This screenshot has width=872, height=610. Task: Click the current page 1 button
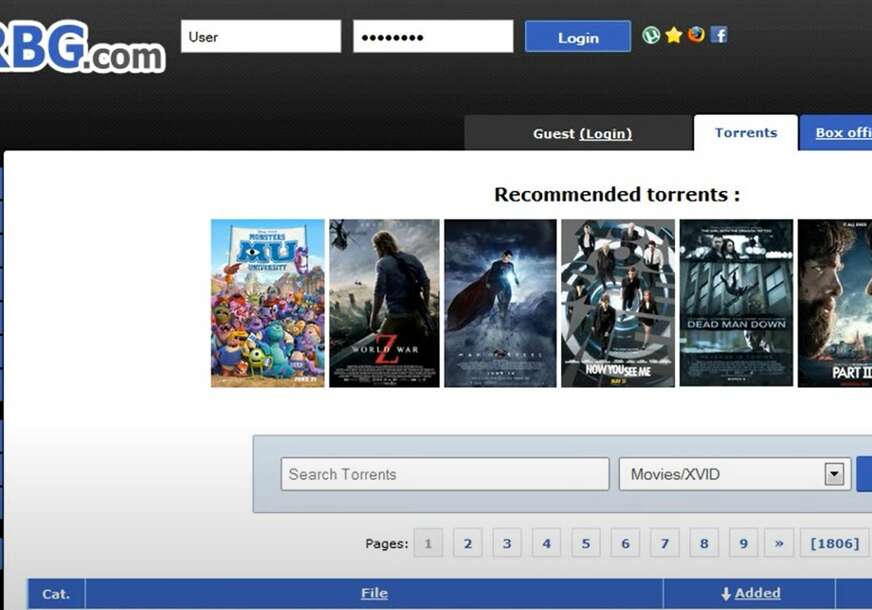coord(428,543)
